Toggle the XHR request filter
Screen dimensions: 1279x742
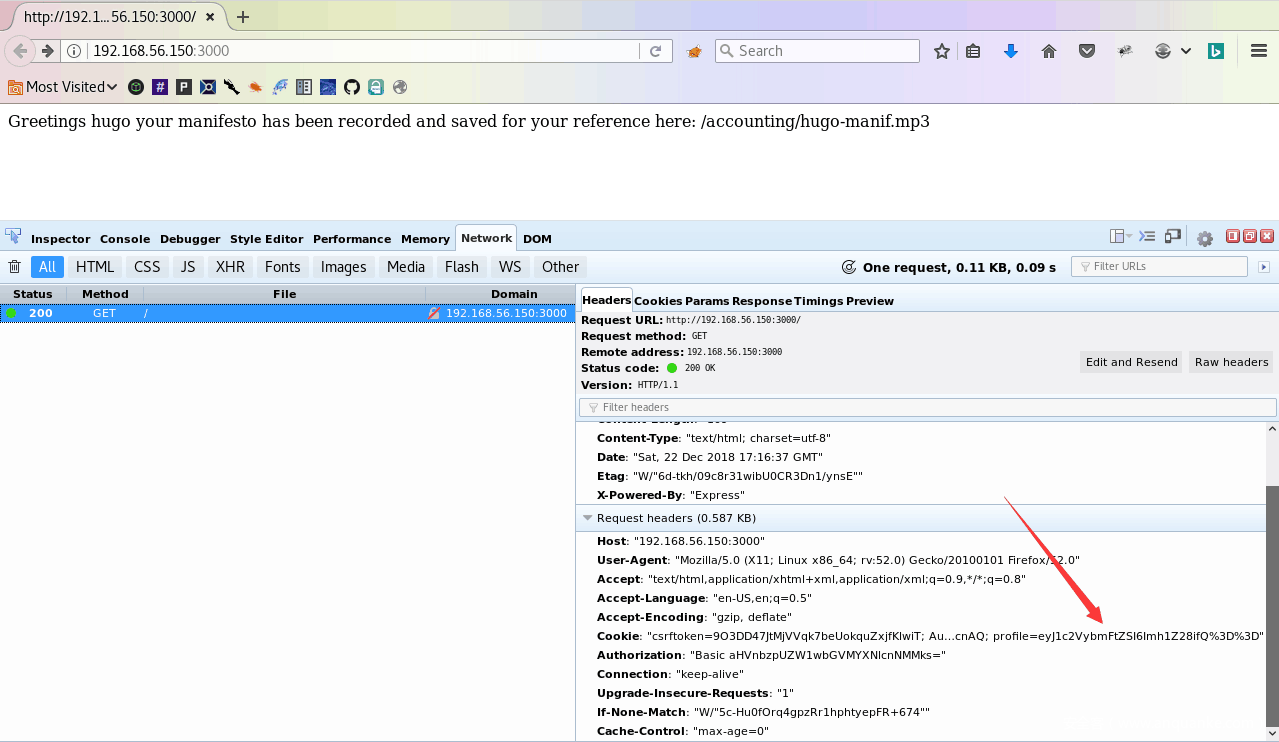(230, 267)
